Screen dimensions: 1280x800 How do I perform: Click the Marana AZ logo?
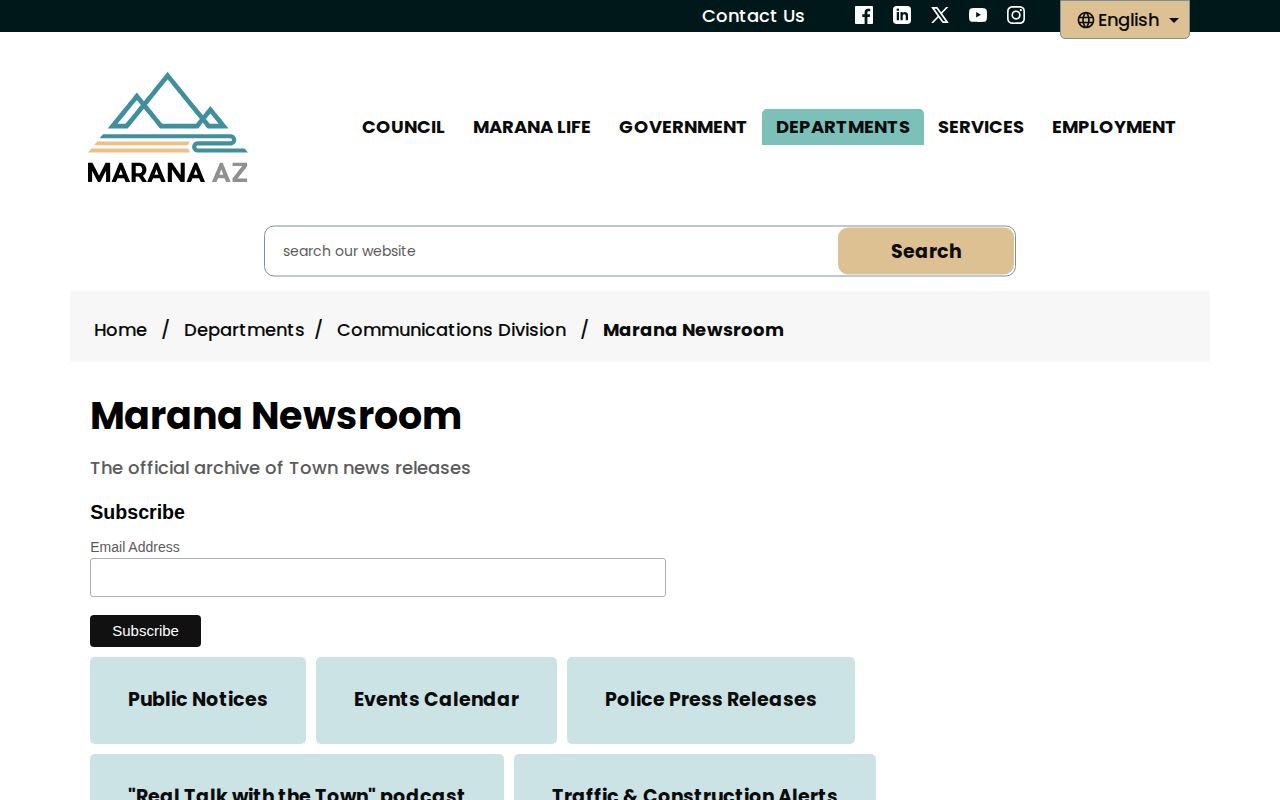pos(167,127)
